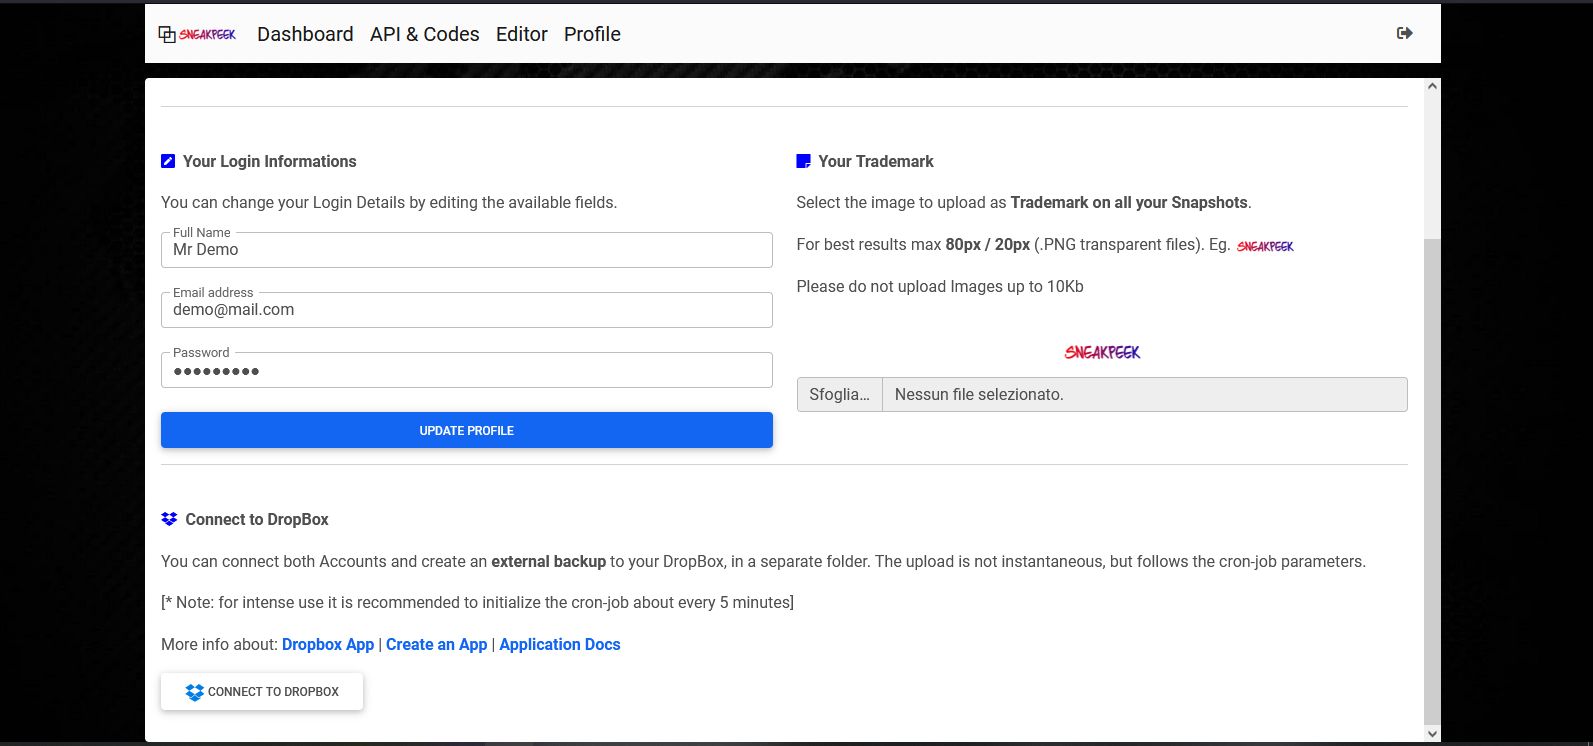Click the current SneakPeek trademark preview image
Screen dimensions: 1593x746
[x=1102, y=352]
